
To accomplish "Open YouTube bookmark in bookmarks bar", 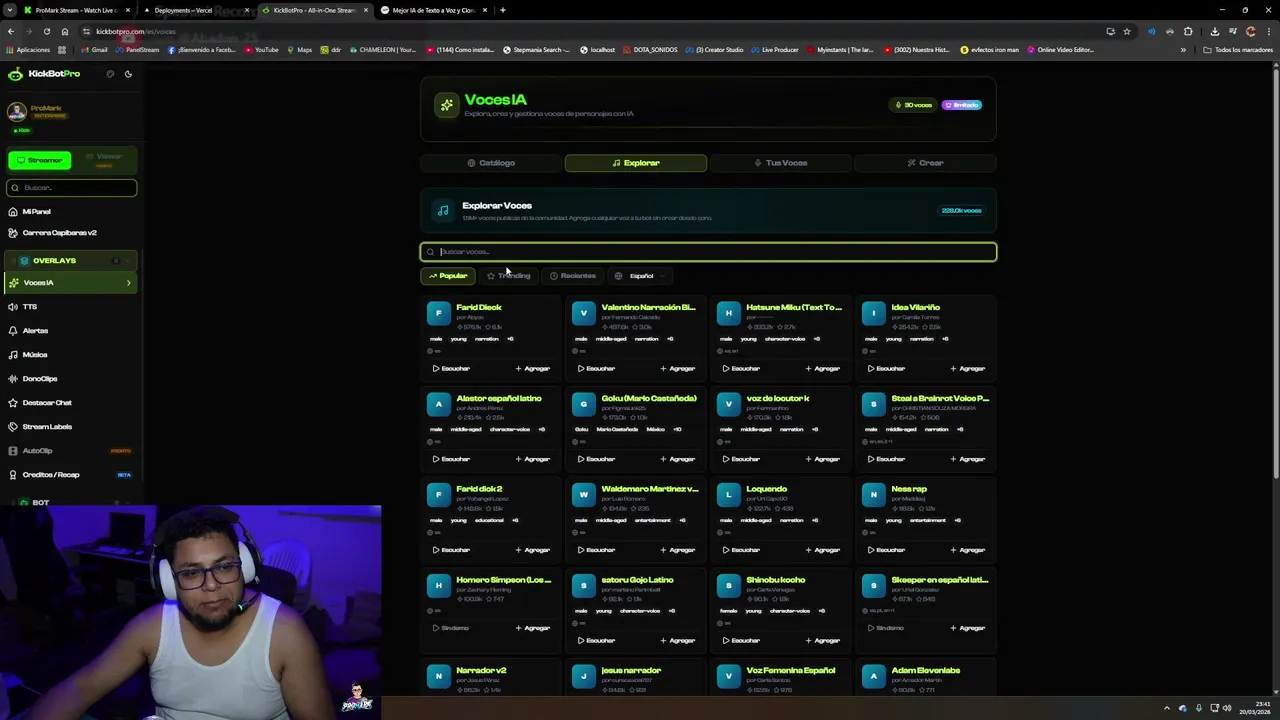I will [261, 50].
